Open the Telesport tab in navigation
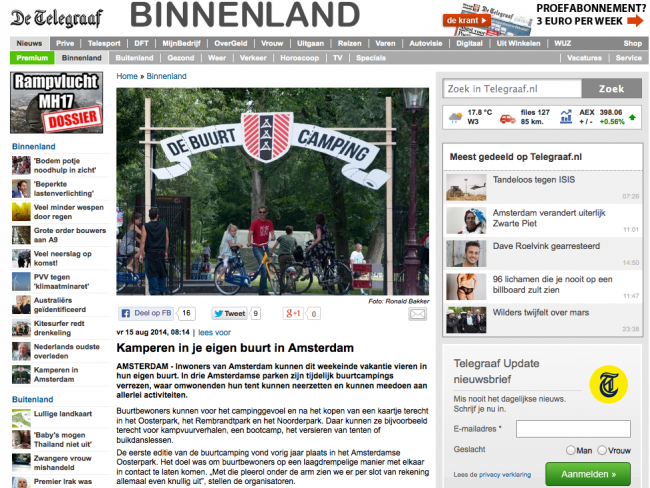 pyautogui.click(x=103, y=44)
